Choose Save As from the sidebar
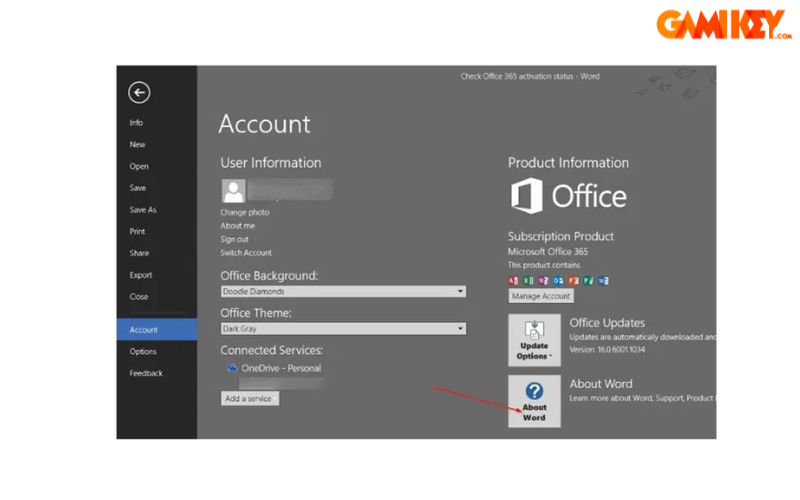This screenshot has height=500, width=800. [143, 210]
